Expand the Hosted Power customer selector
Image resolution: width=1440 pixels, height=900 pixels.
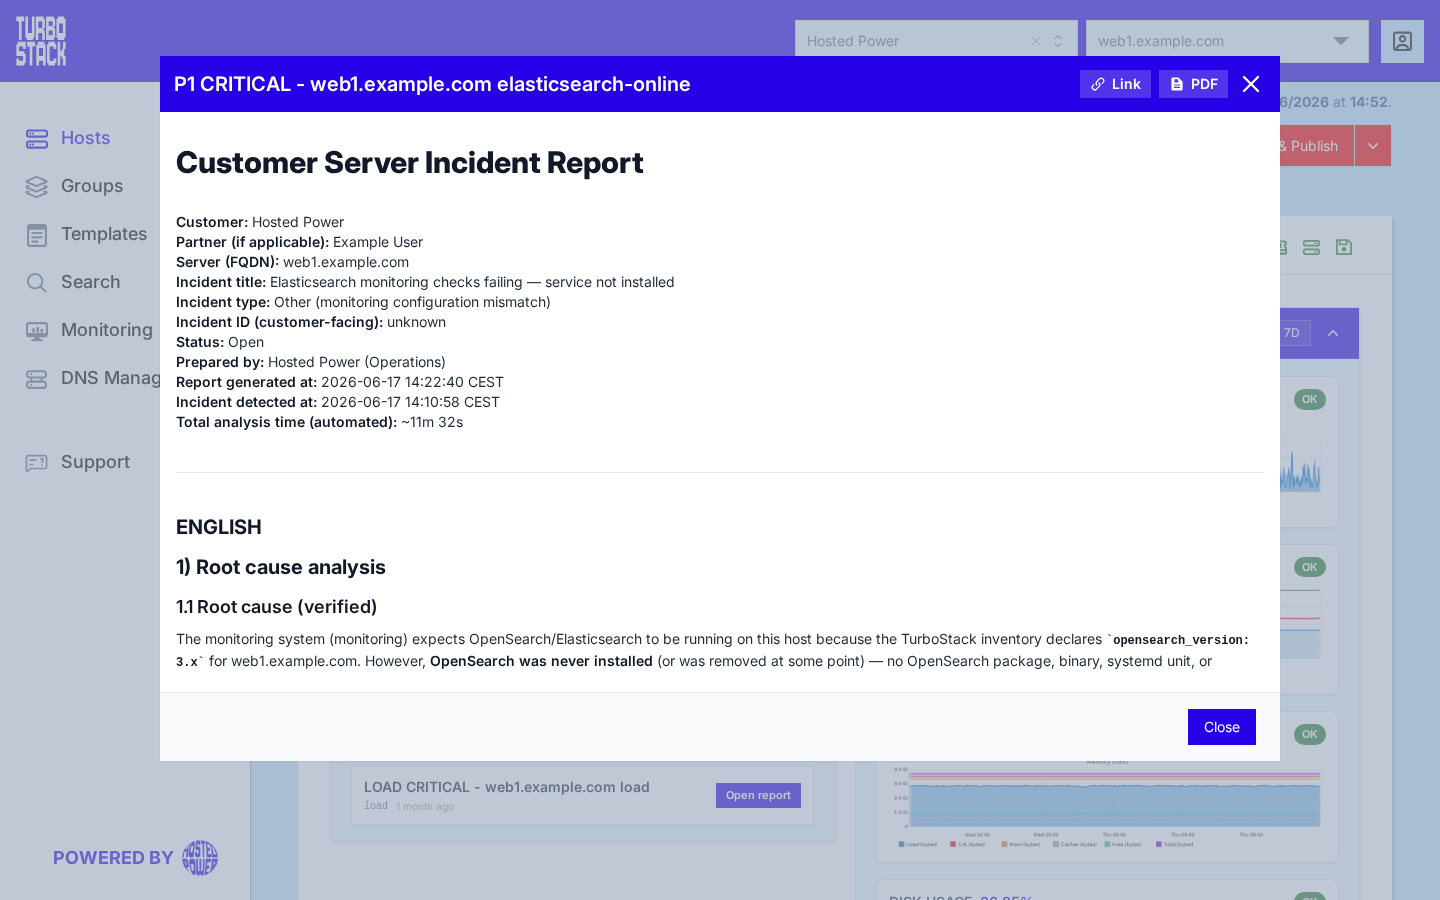[1058, 41]
